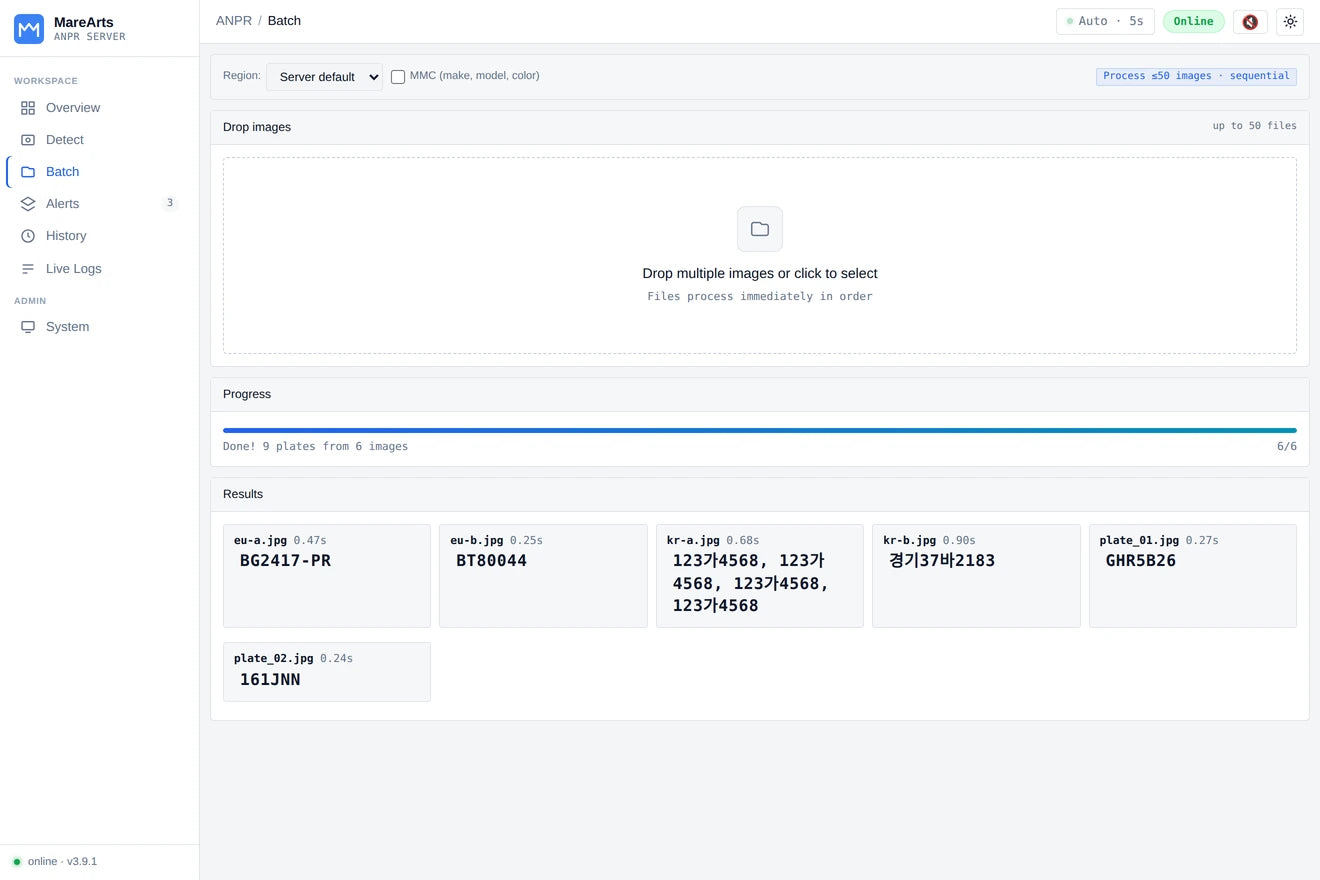The image size is (1320, 880).
Task: Click the "up to 50 files" note
Action: (x=1254, y=126)
